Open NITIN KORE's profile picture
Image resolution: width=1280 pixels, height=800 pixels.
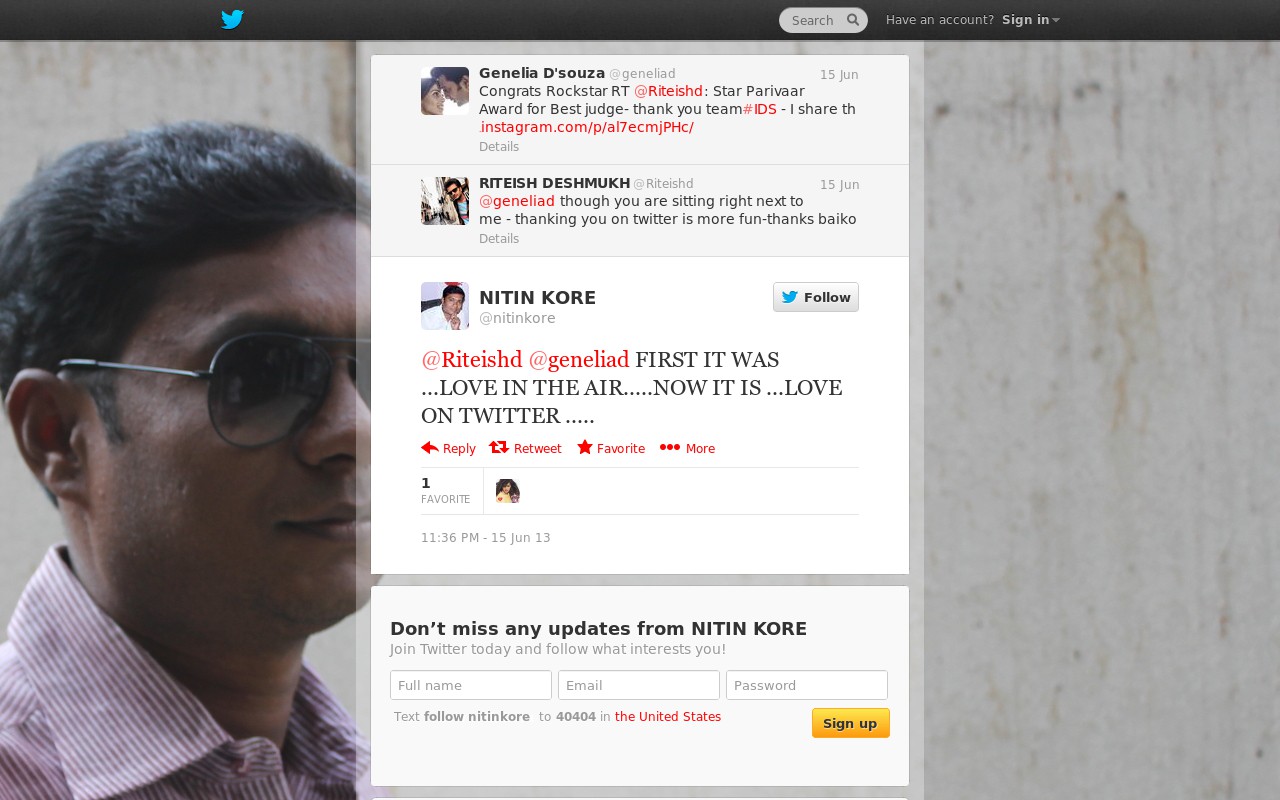point(445,306)
